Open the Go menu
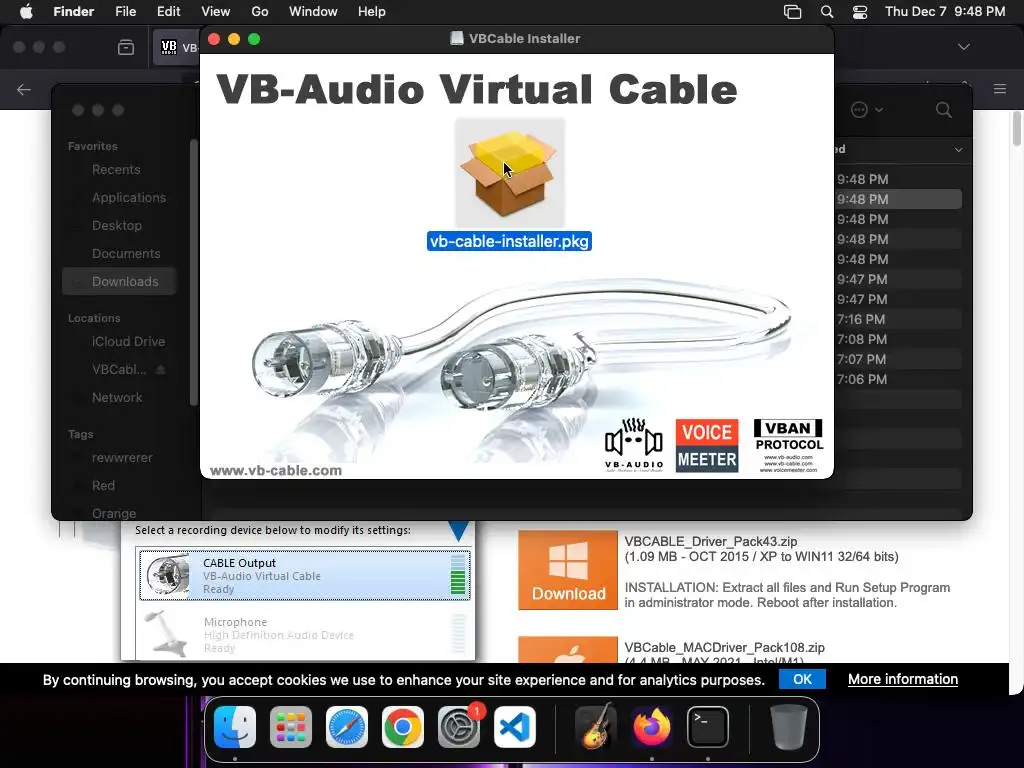The image size is (1024, 768). [x=260, y=12]
